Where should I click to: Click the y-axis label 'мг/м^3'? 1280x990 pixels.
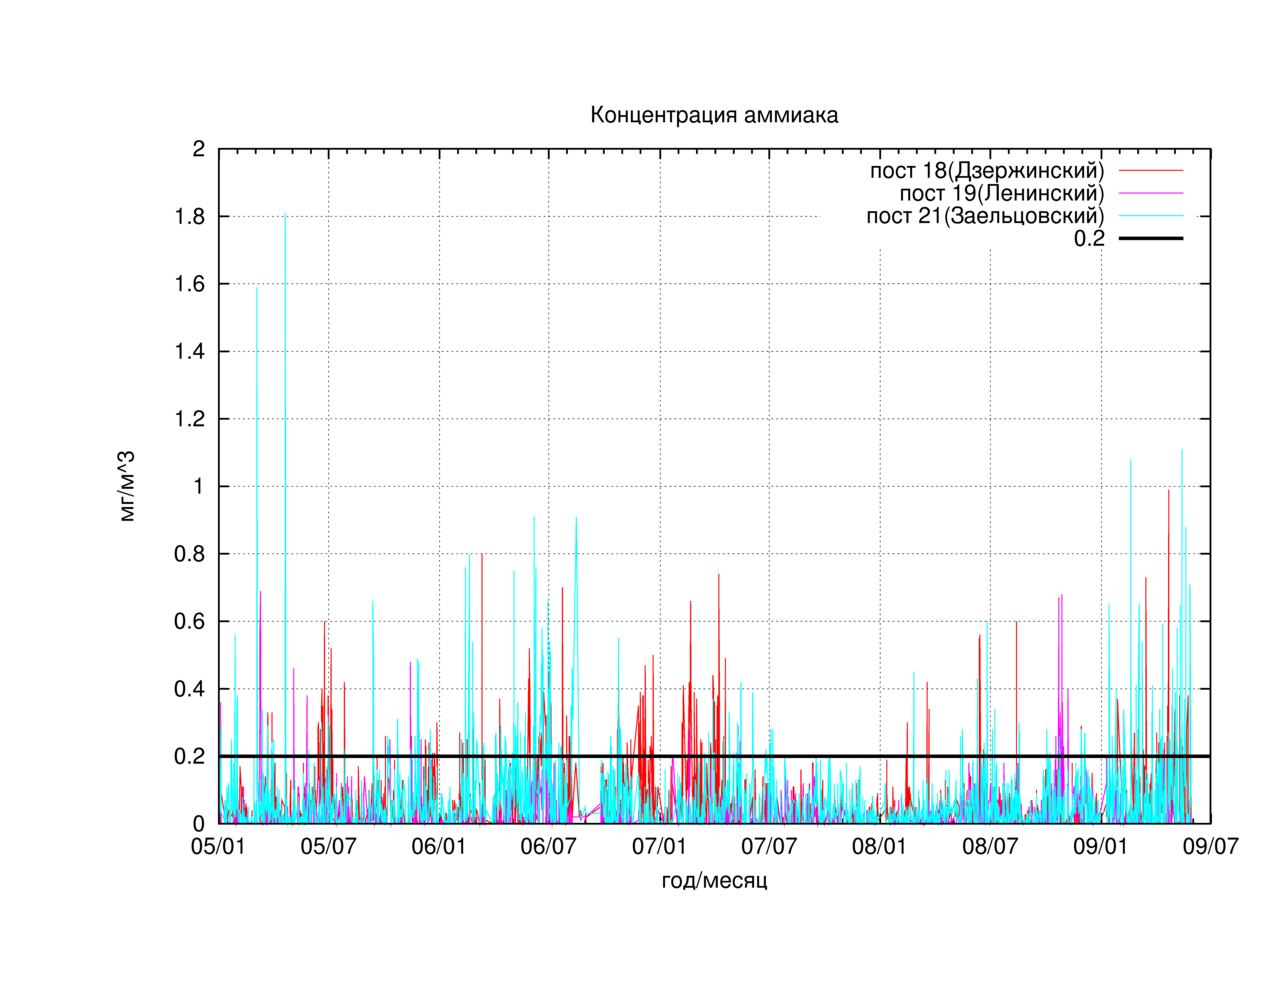126,487
